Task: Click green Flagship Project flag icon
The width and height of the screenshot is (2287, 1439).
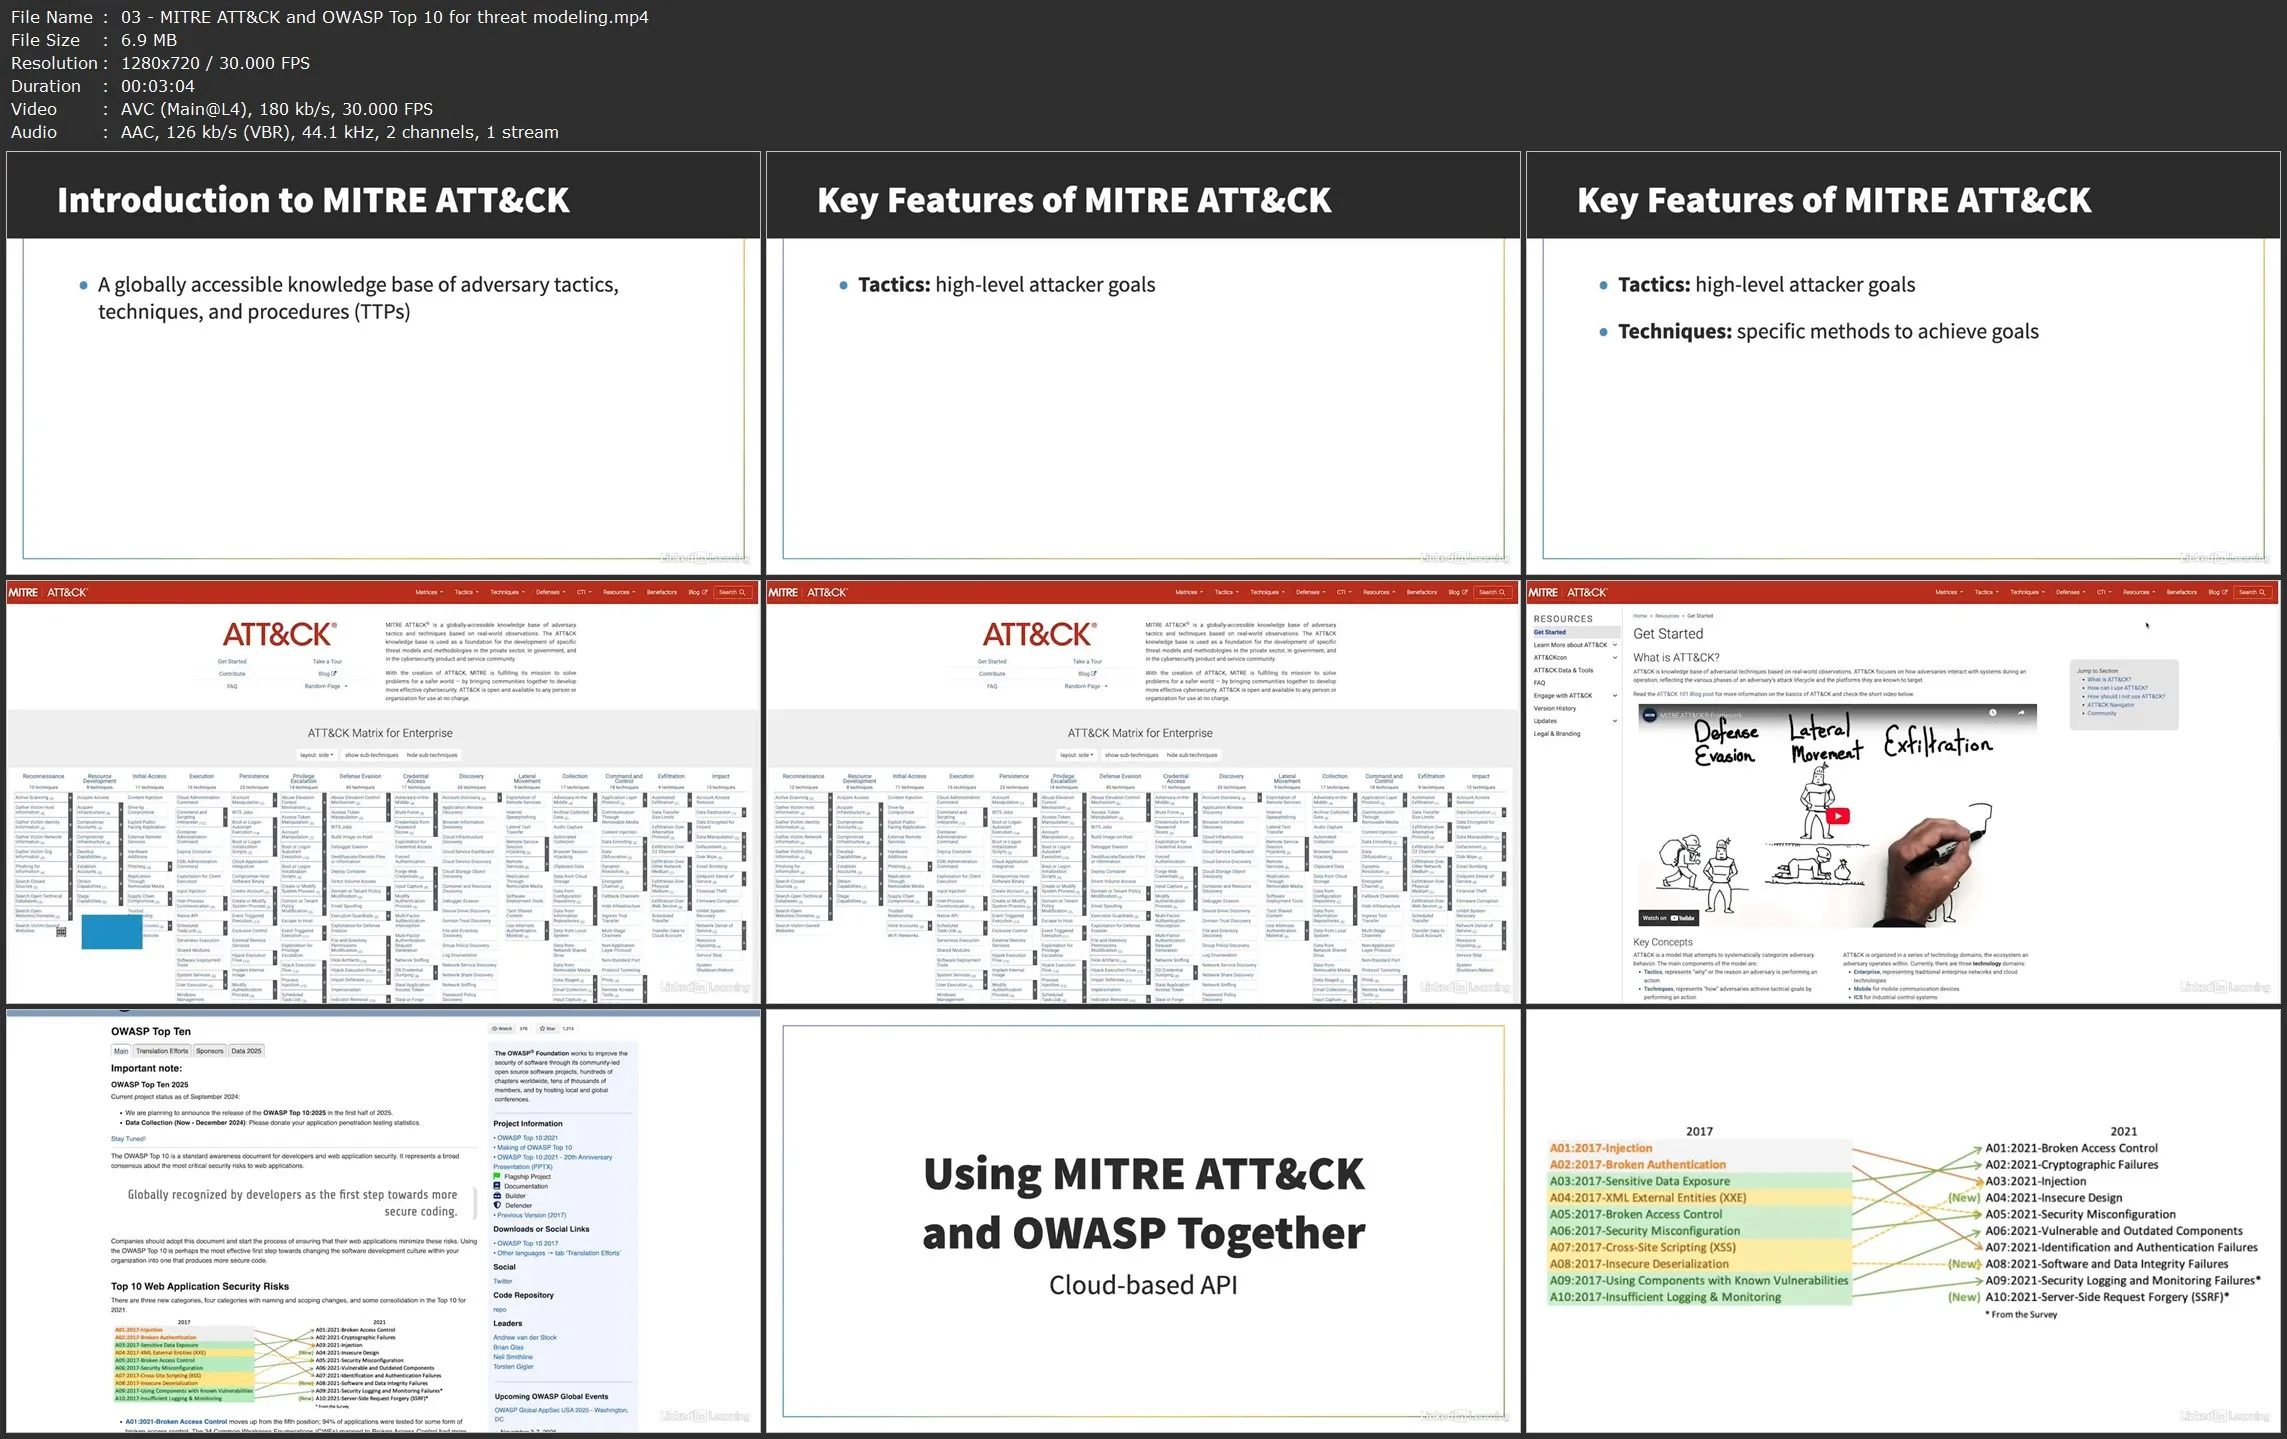Action: [497, 1176]
